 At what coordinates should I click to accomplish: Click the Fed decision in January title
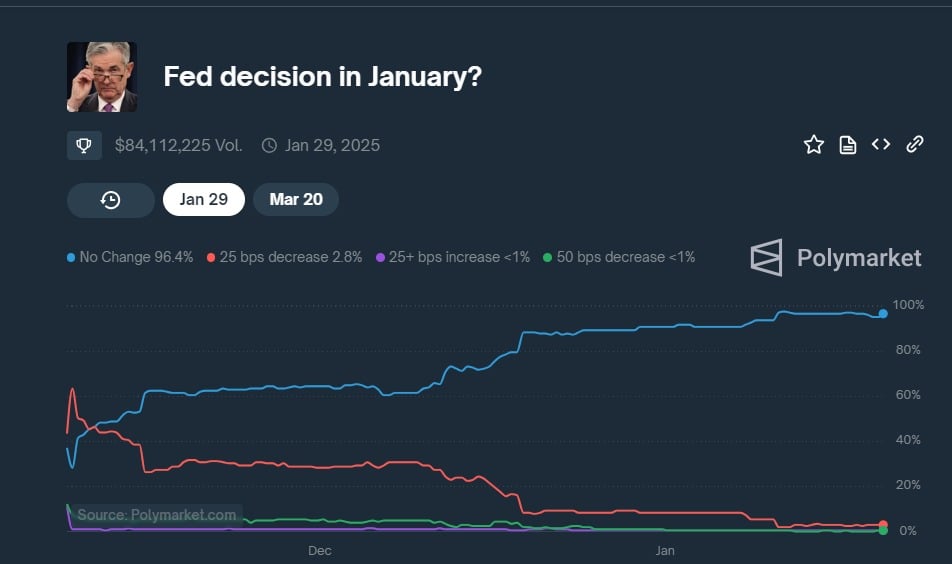323,77
